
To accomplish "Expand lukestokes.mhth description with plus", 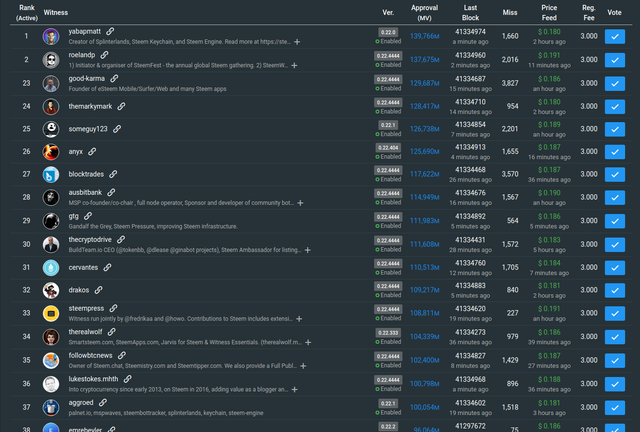I will tap(295, 390).
